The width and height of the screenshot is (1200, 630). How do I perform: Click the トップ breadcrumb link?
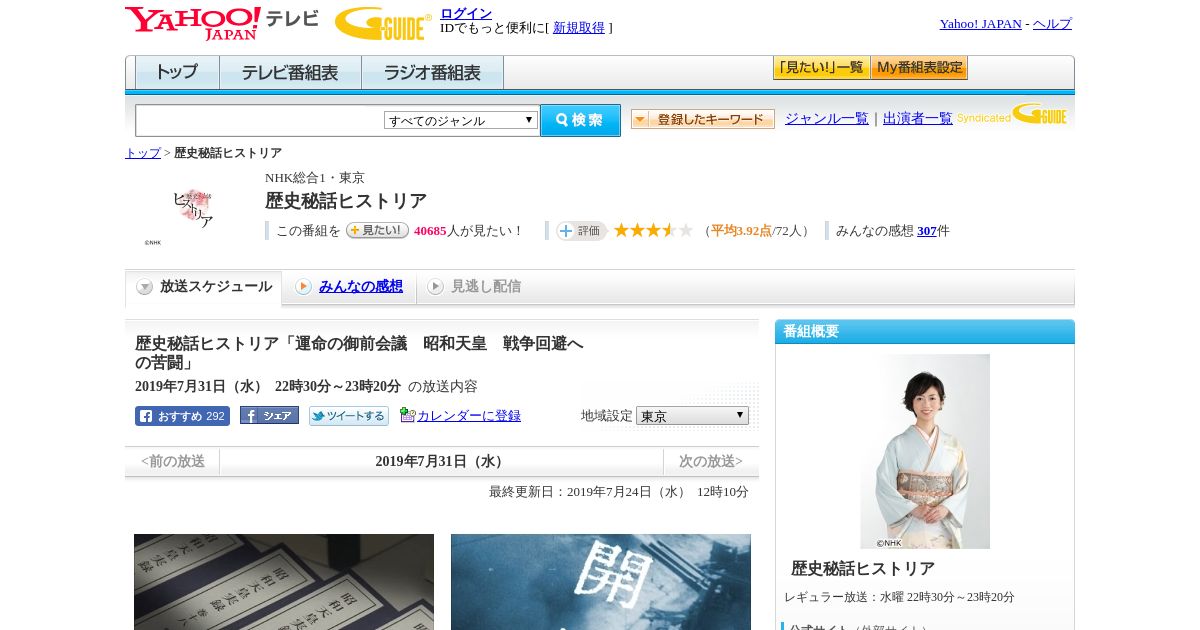(x=143, y=153)
